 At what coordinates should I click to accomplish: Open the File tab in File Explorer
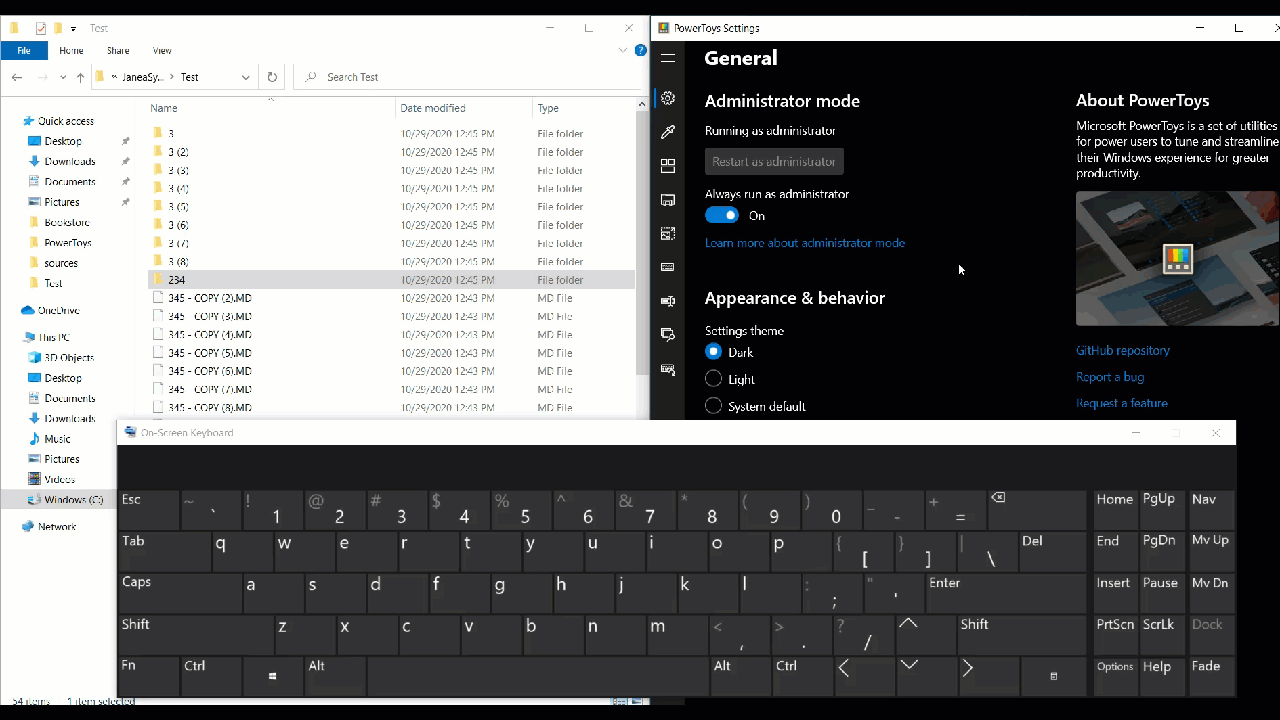coord(24,50)
